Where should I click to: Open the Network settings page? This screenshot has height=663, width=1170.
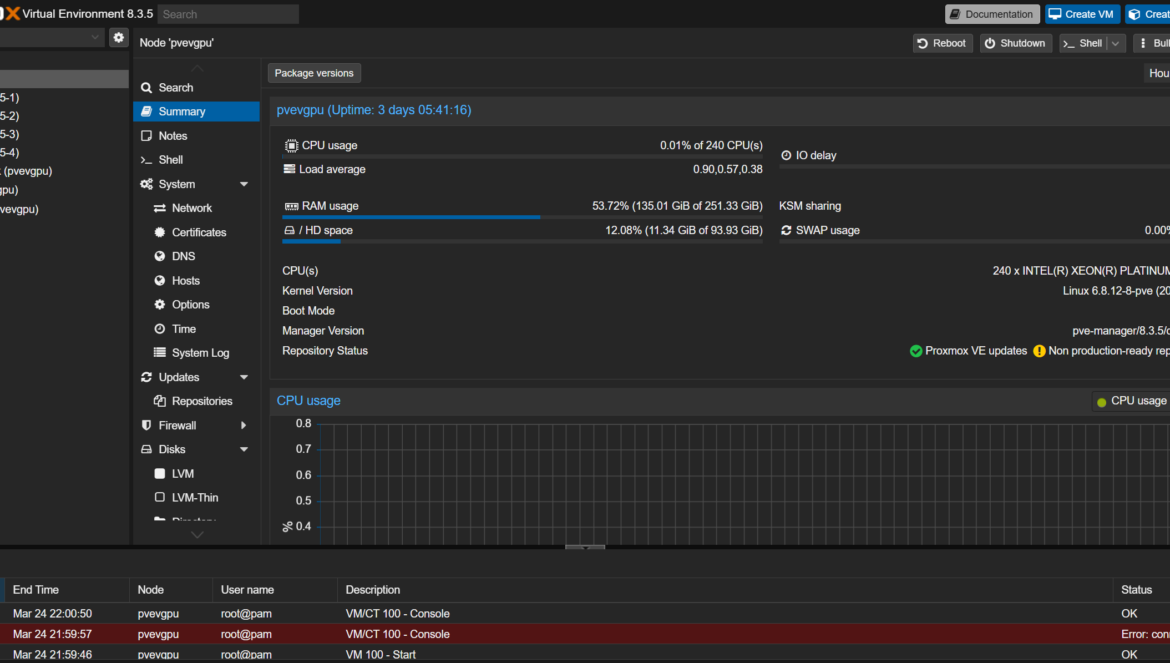(x=196, y=208)
